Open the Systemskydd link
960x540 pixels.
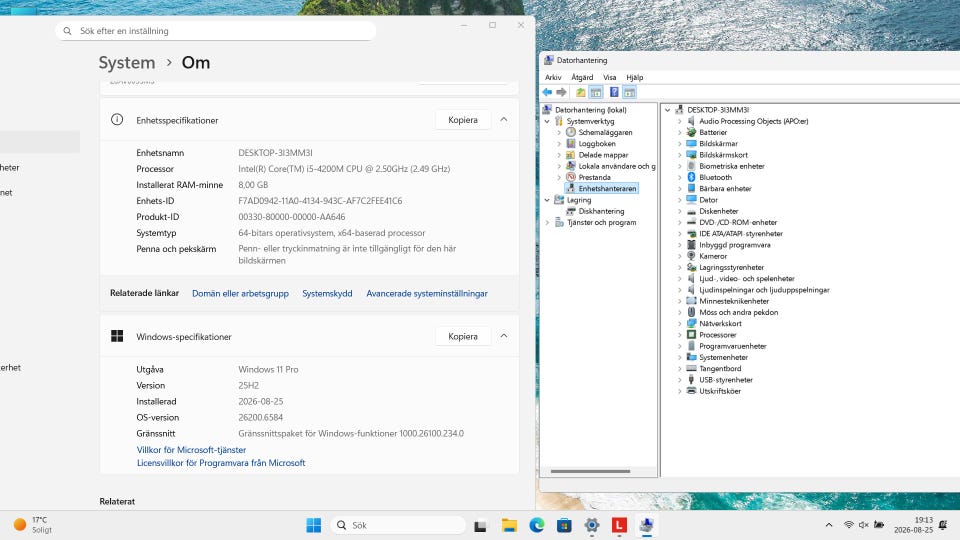327,293
